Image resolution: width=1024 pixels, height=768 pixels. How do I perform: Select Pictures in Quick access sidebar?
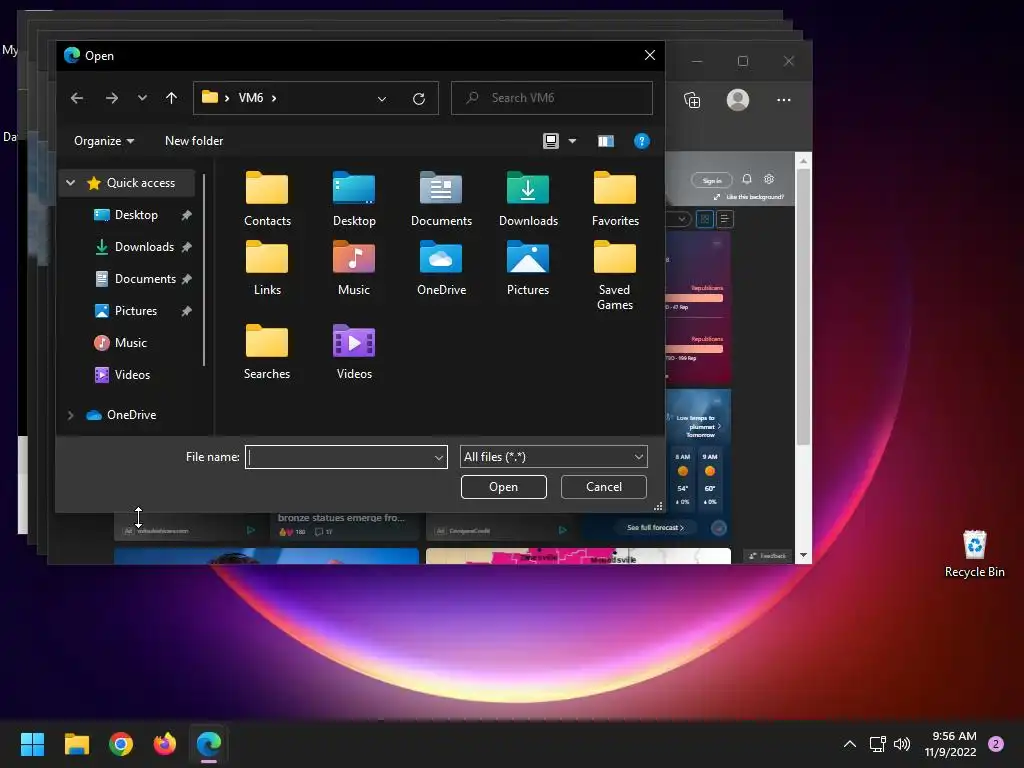tap(135, 311)
